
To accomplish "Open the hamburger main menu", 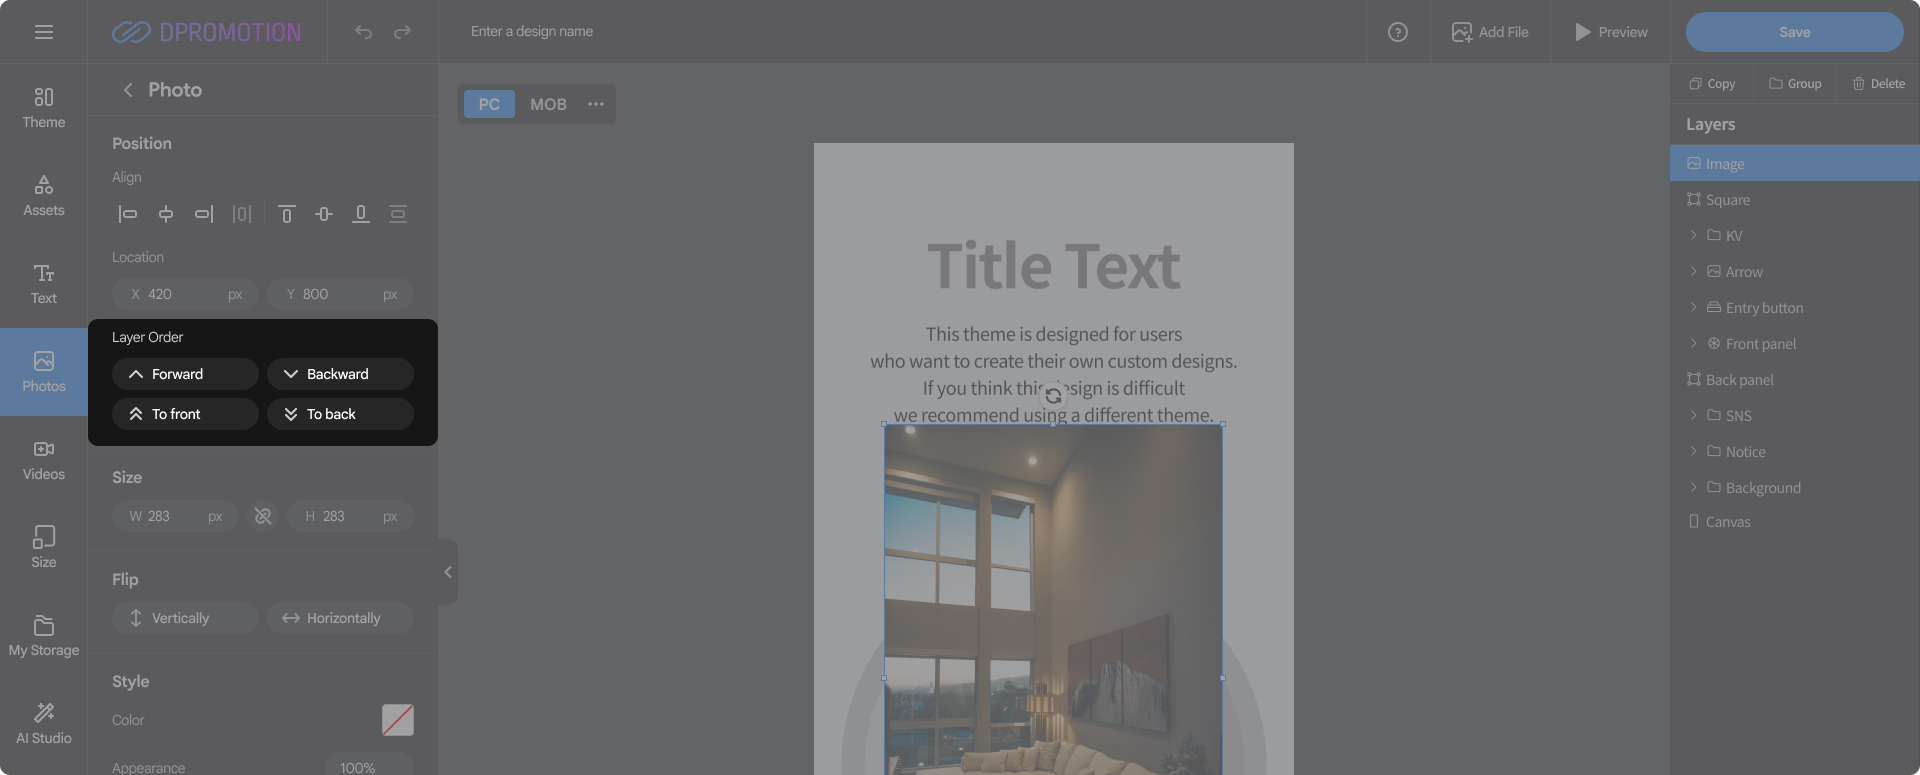I will point(44,32).
